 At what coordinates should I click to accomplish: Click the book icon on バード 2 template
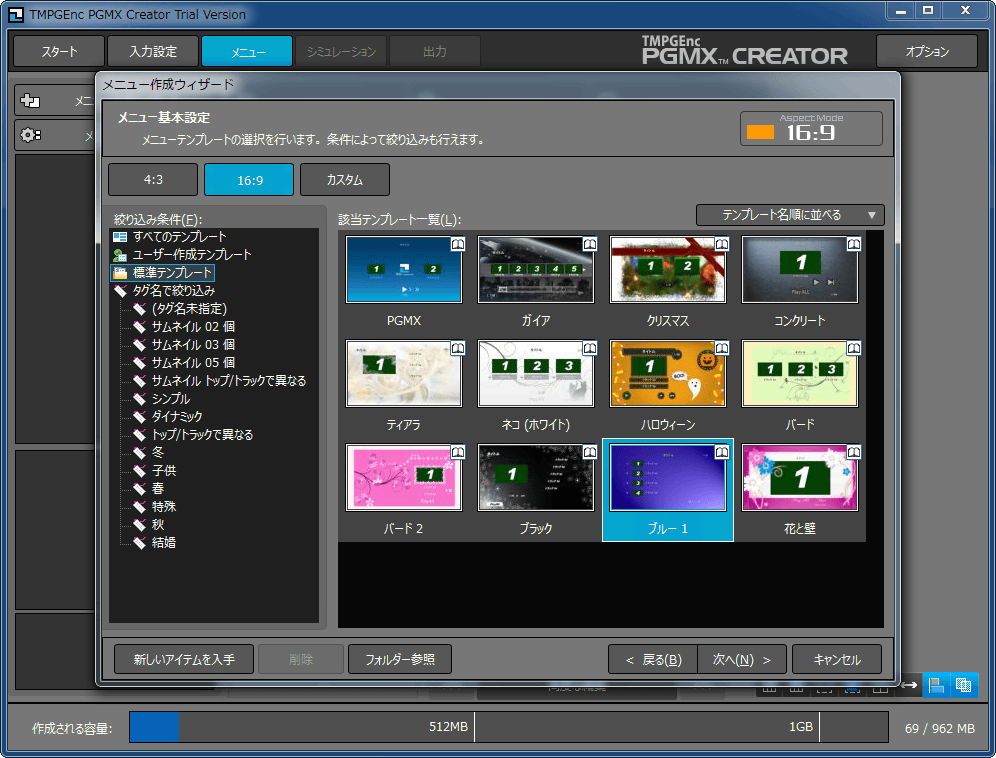coord(458,452)
